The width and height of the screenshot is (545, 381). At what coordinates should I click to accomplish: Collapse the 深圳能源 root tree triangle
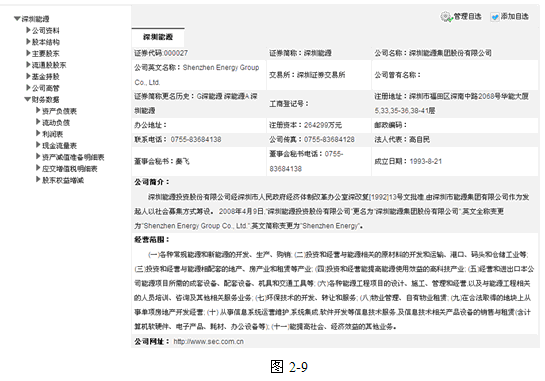17,18
